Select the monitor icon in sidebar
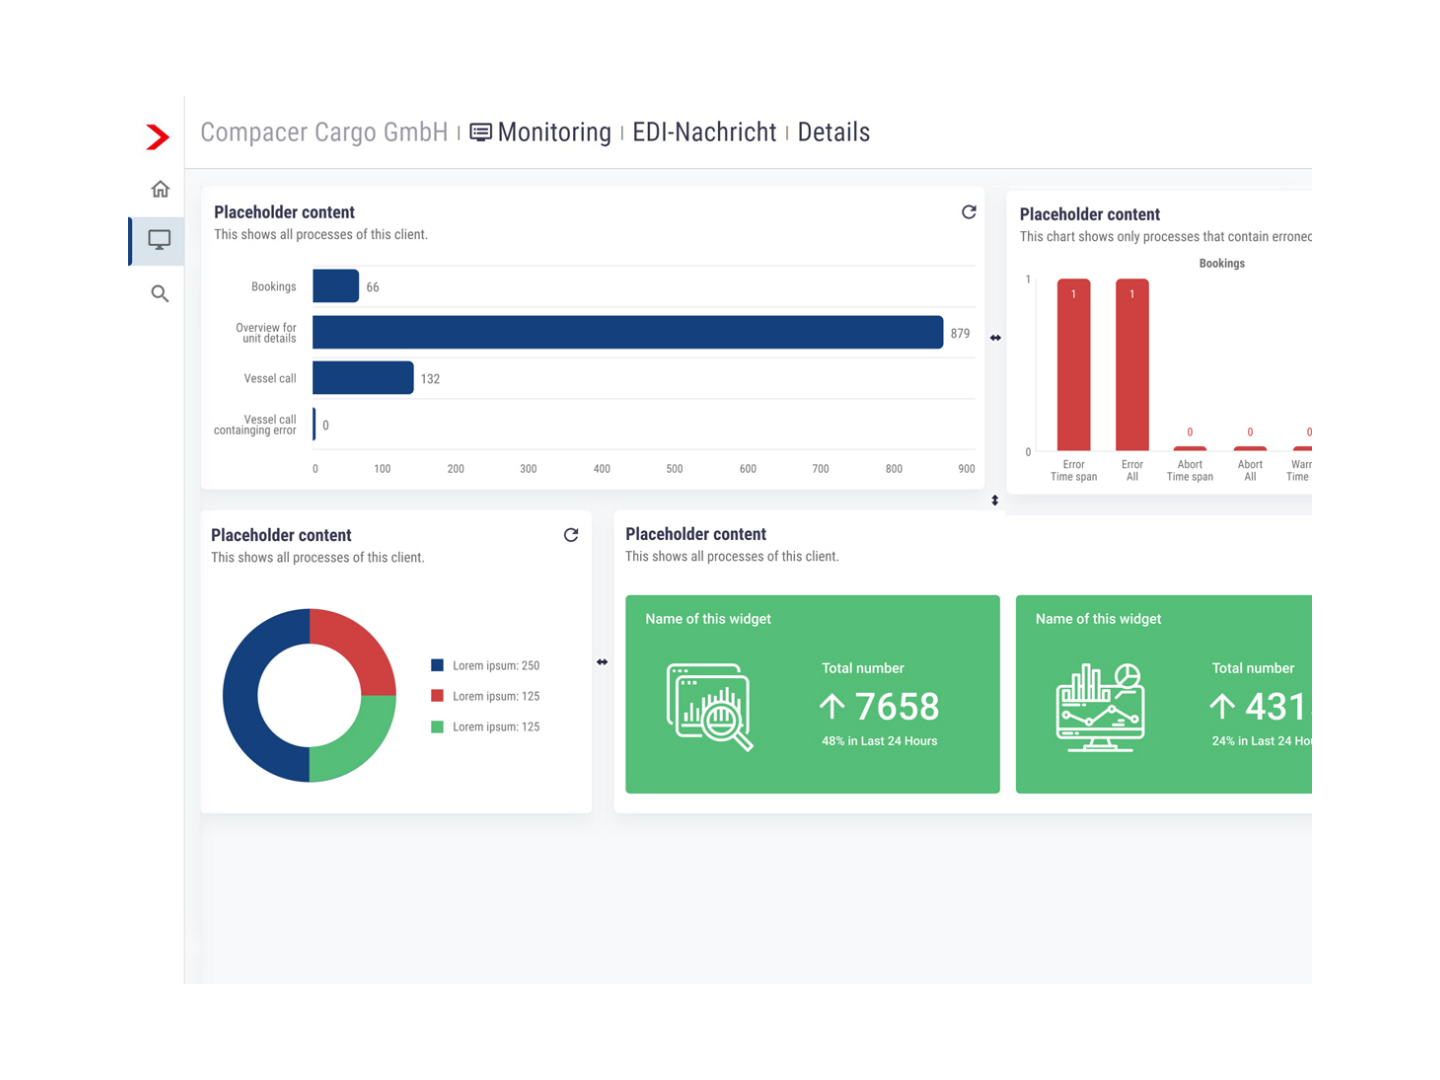This screenshot has height=1080, width=1440. pyautogui.click(x=159, y=240)
